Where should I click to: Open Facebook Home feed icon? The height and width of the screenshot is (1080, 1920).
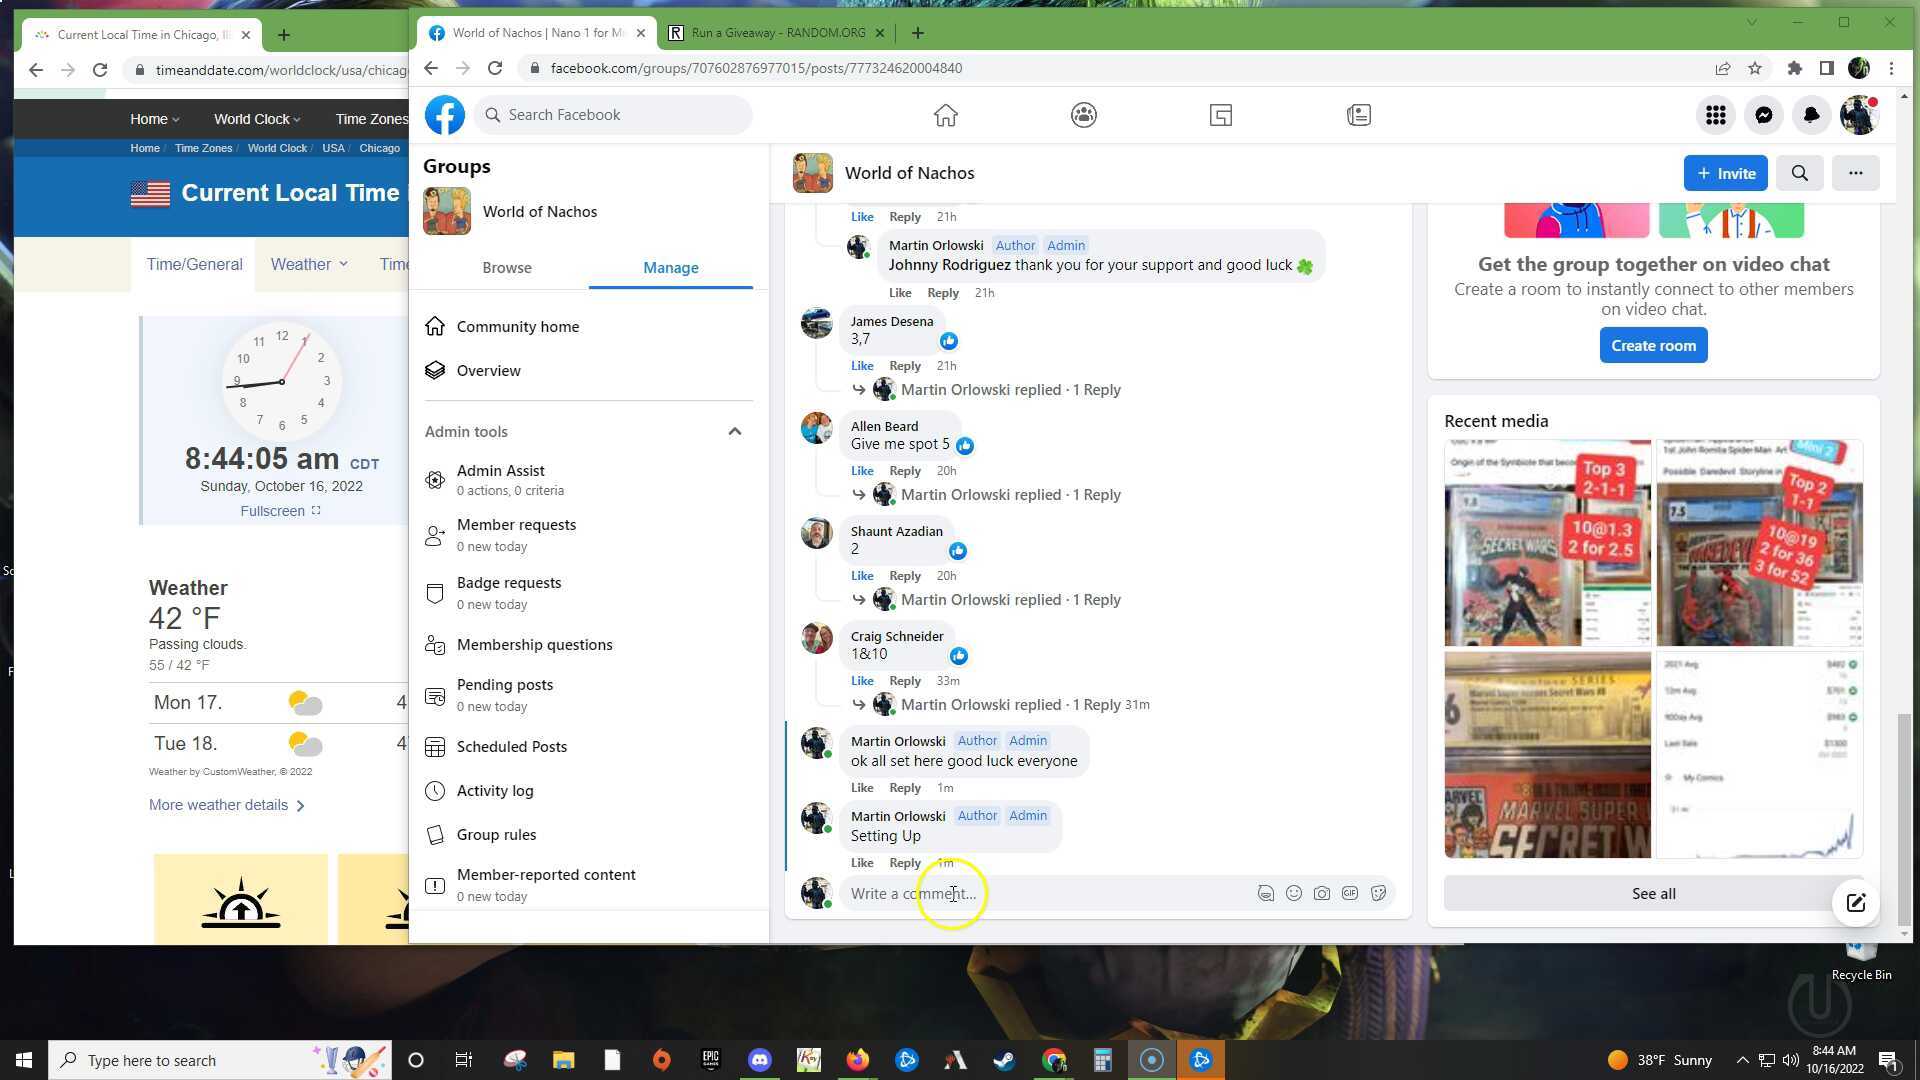tap(945, 115)
